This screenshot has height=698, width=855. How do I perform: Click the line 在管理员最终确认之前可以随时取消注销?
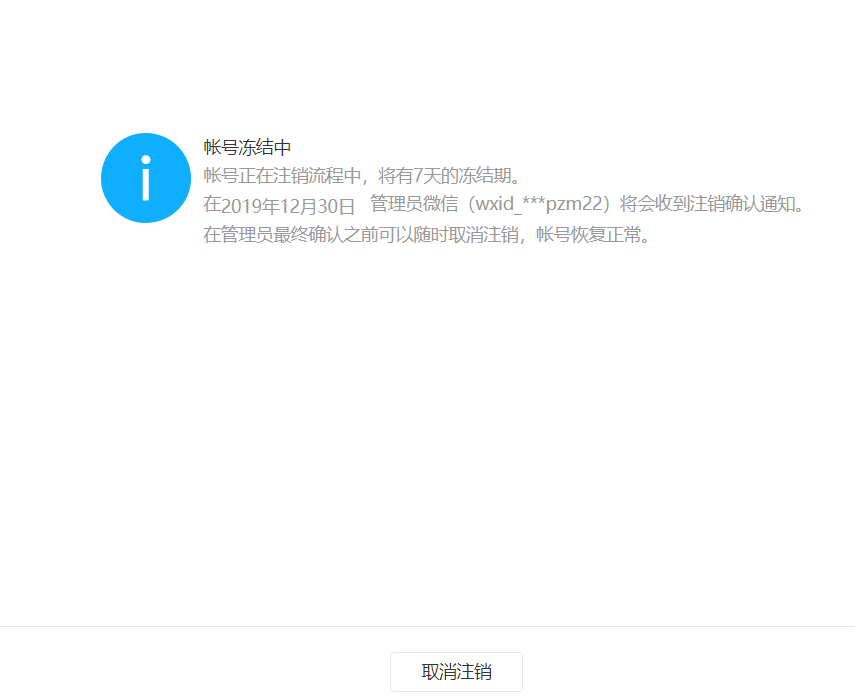click(x=361, y=234)
